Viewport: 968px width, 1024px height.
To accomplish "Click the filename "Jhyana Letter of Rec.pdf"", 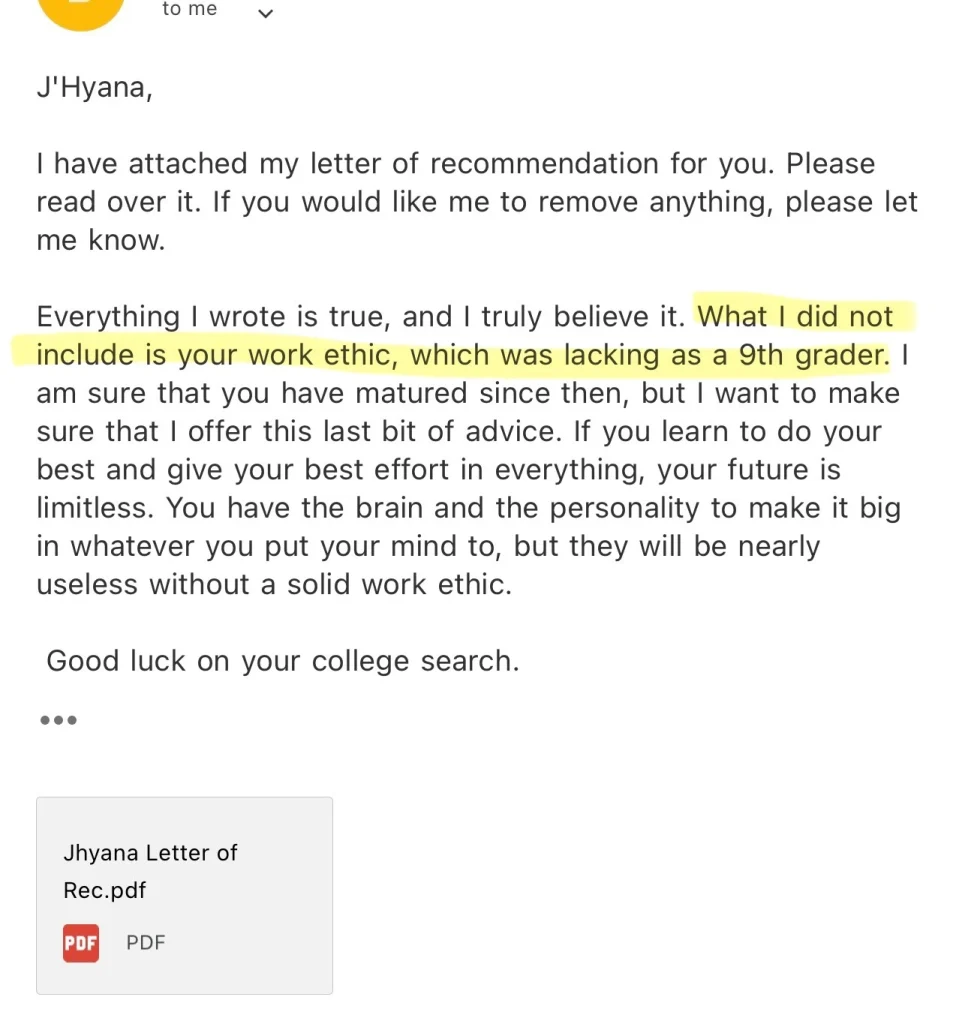I will [x=150, y=871].
